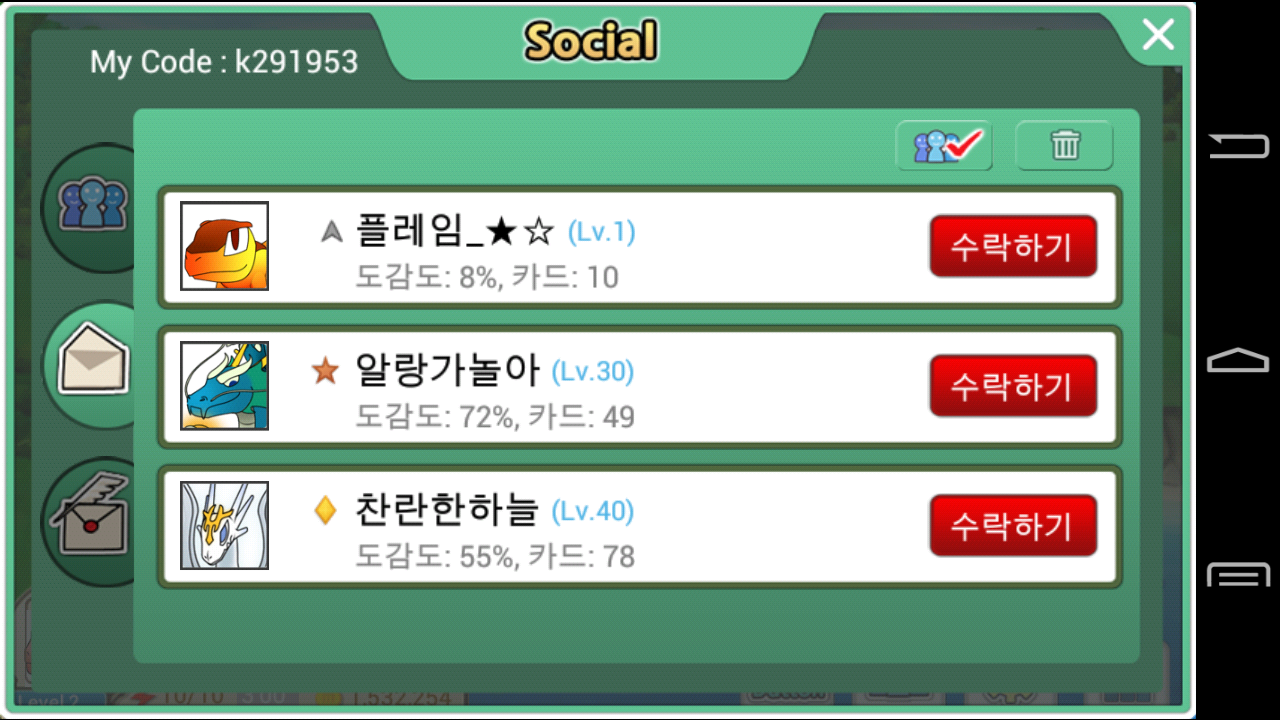Tap the orange lizard avatar thumbnail
The image size is (1280, 720).
pyautogui.click(x=225, y=246)
